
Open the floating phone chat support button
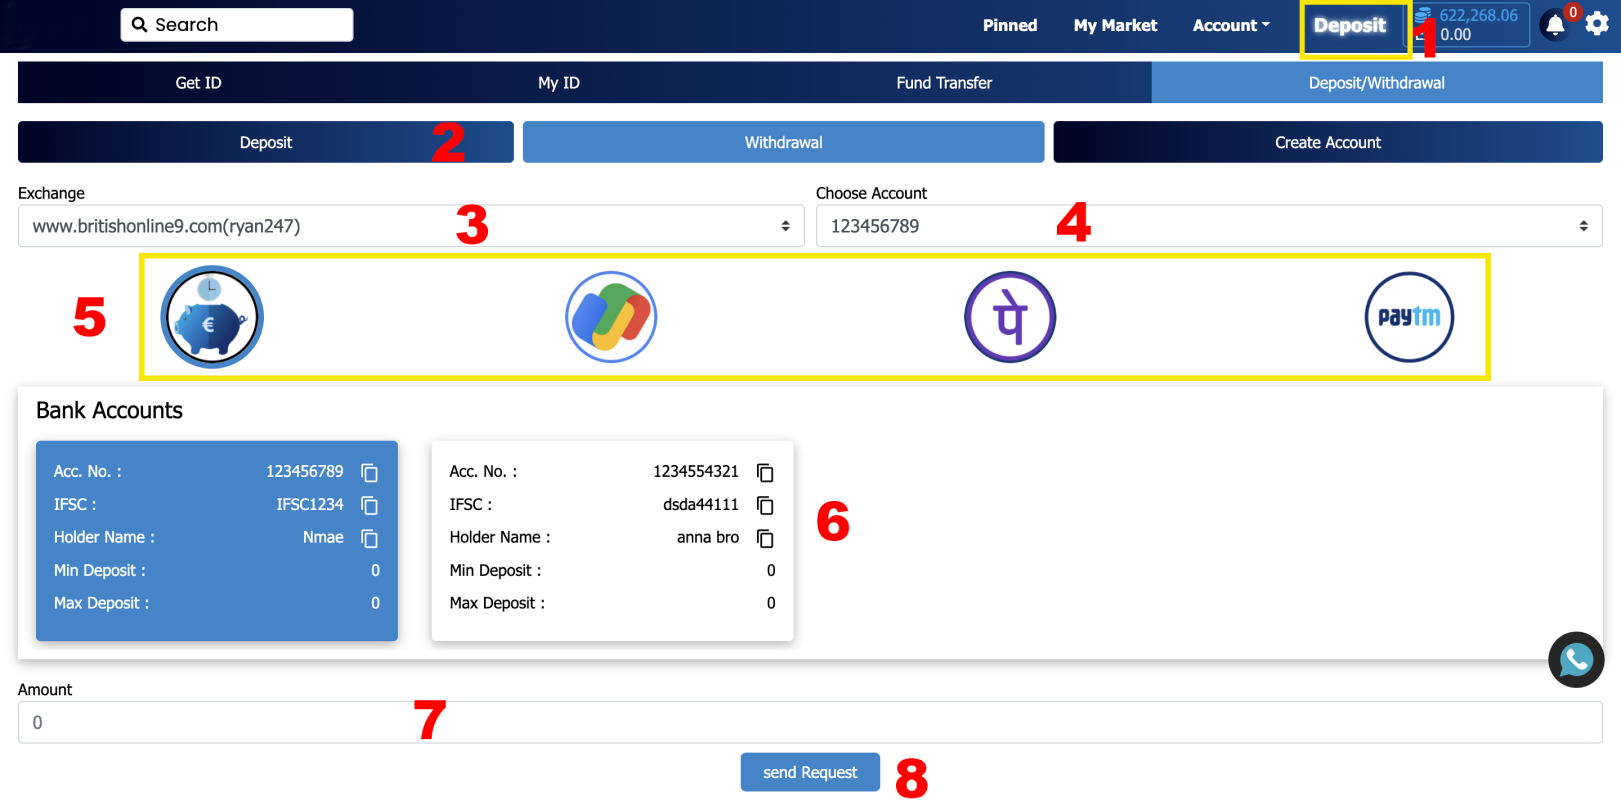(1576, 660)
